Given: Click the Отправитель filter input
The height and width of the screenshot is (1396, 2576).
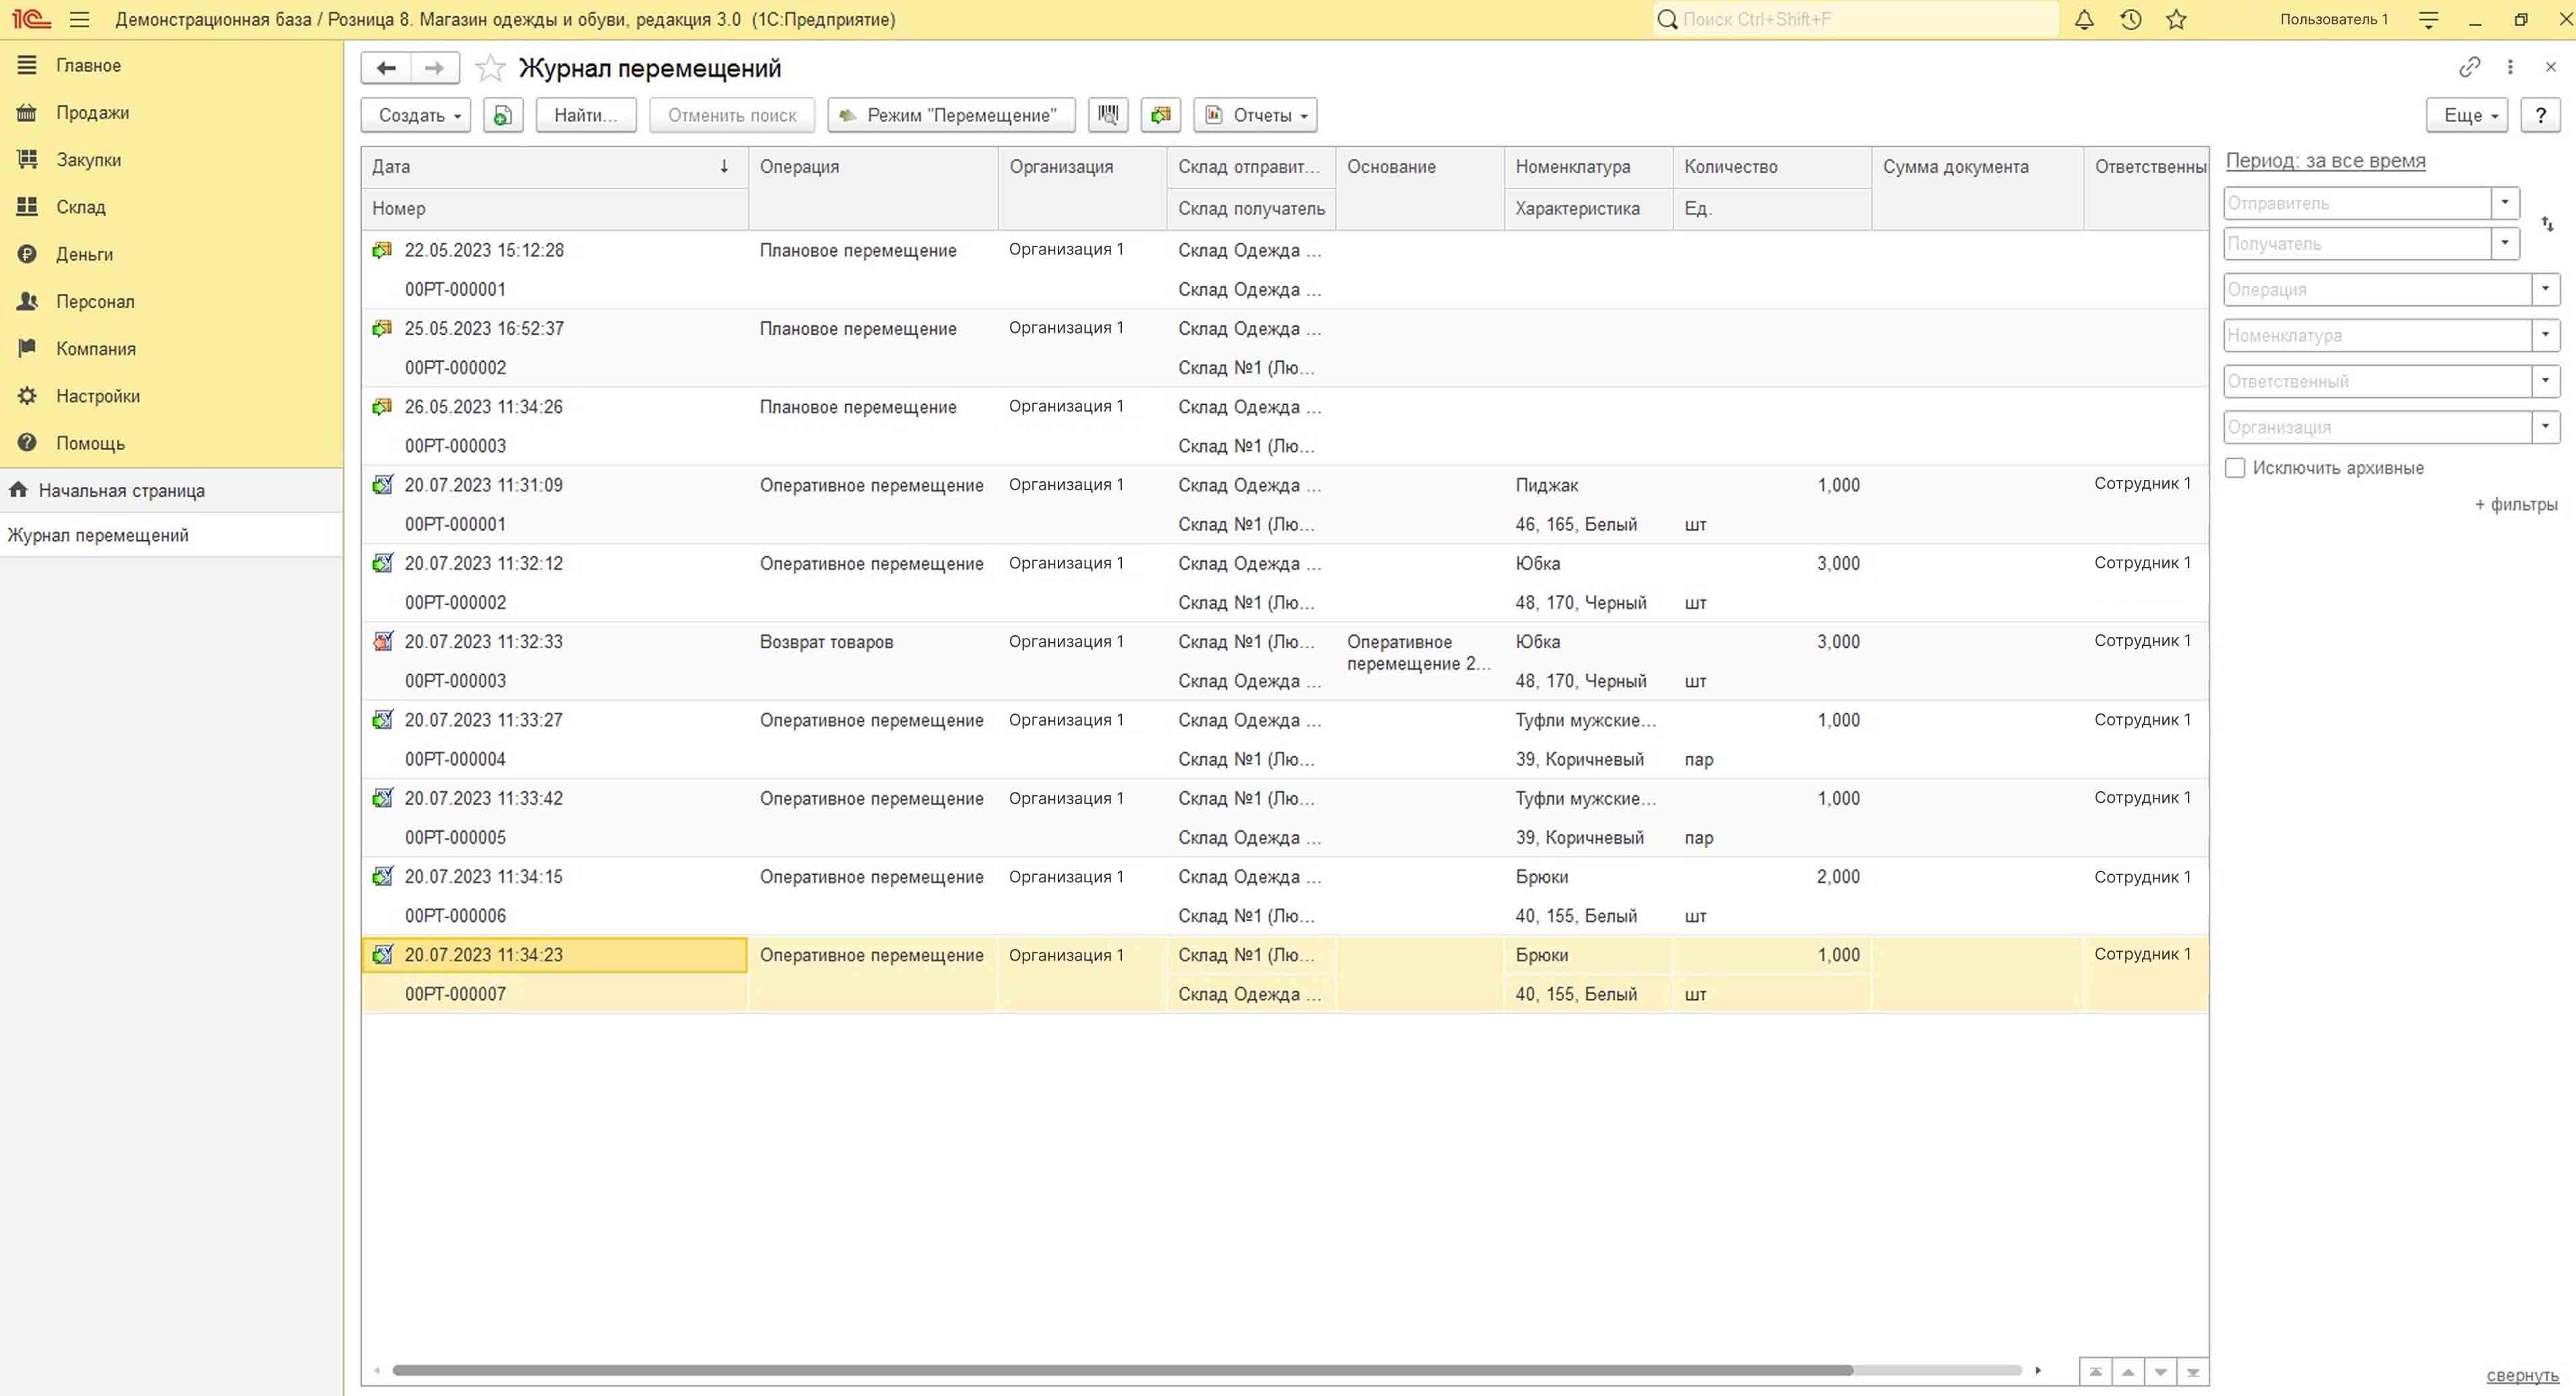Looking at the screenshot, I should tap(2357, 202).
